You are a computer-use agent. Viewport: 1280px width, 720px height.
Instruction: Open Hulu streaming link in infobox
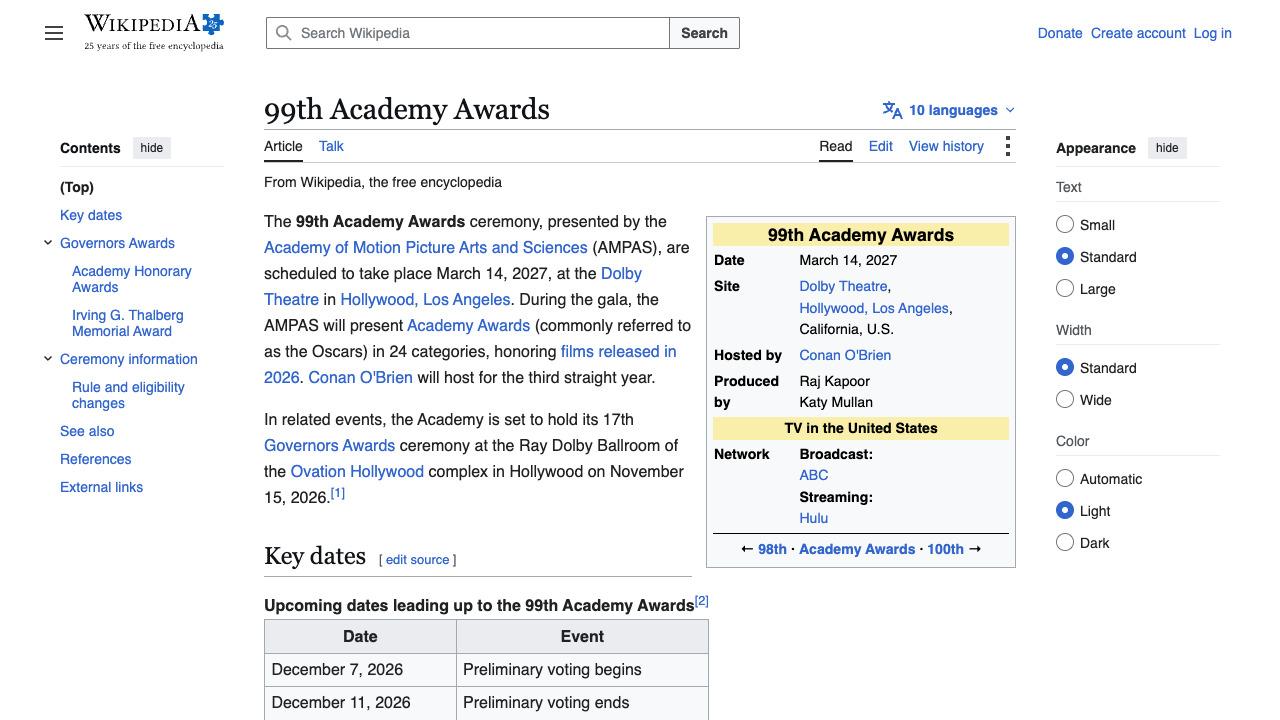click(814, 518)
